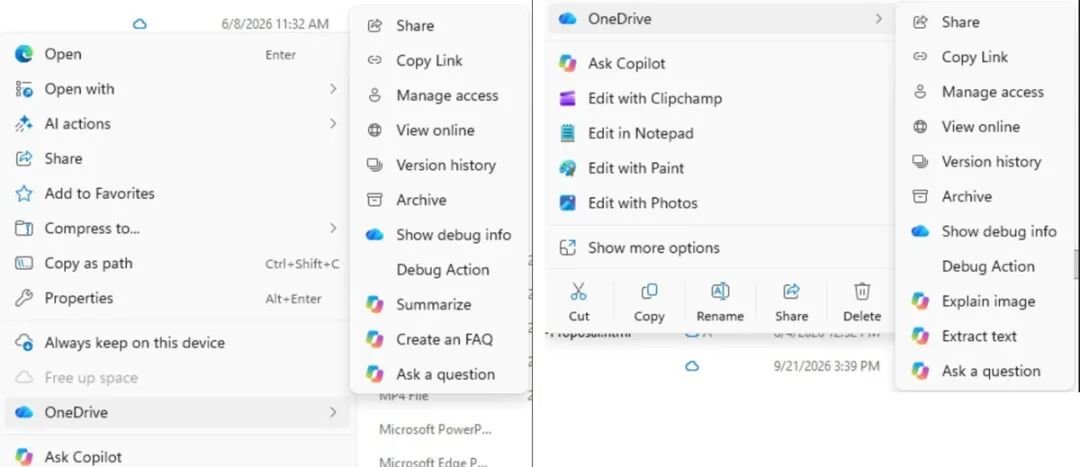Select Show debug info above the Summarize entry
Image resolution: width=1080 pixels, height=467 pixels.
[439, 235]
